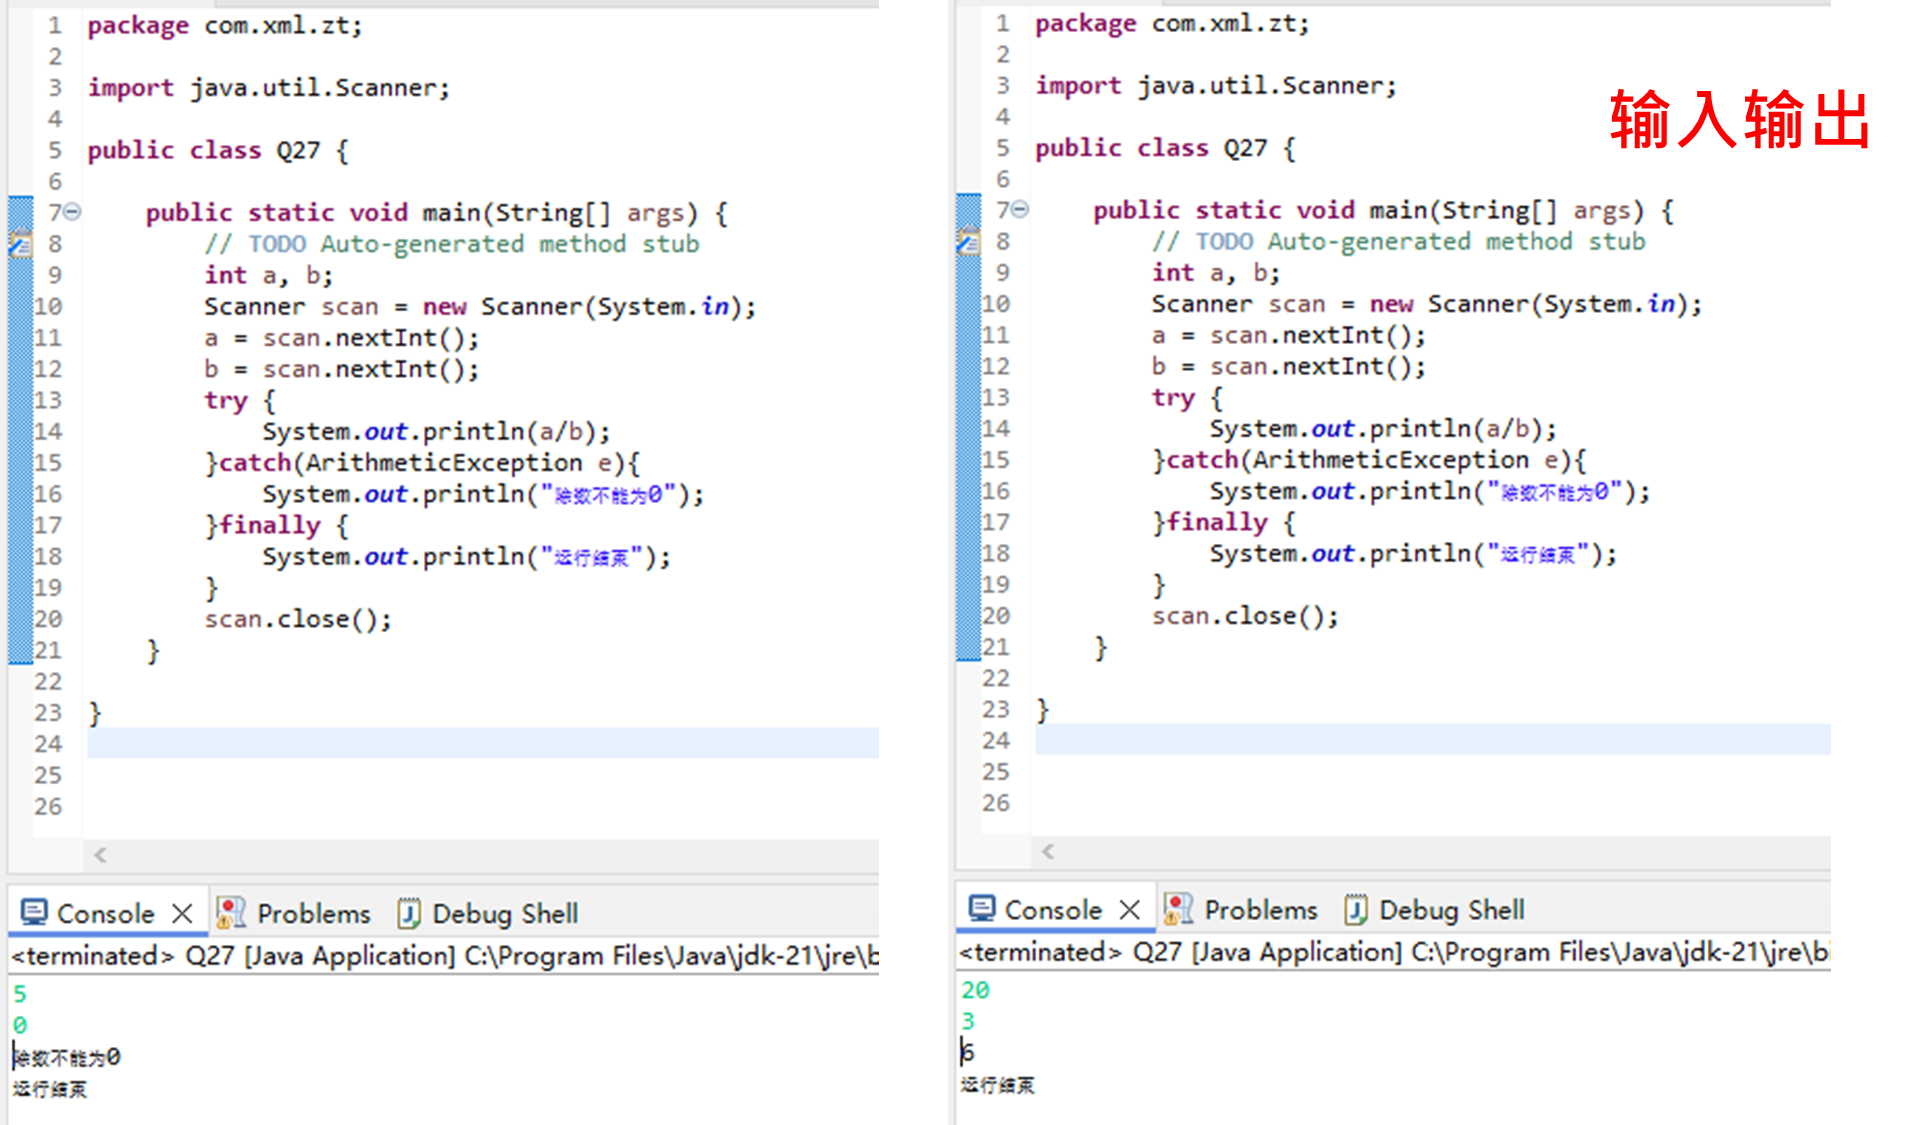Click console output 6 in right console
The width and height of the screenshot is (1915, 1125).
[968, 1052]
